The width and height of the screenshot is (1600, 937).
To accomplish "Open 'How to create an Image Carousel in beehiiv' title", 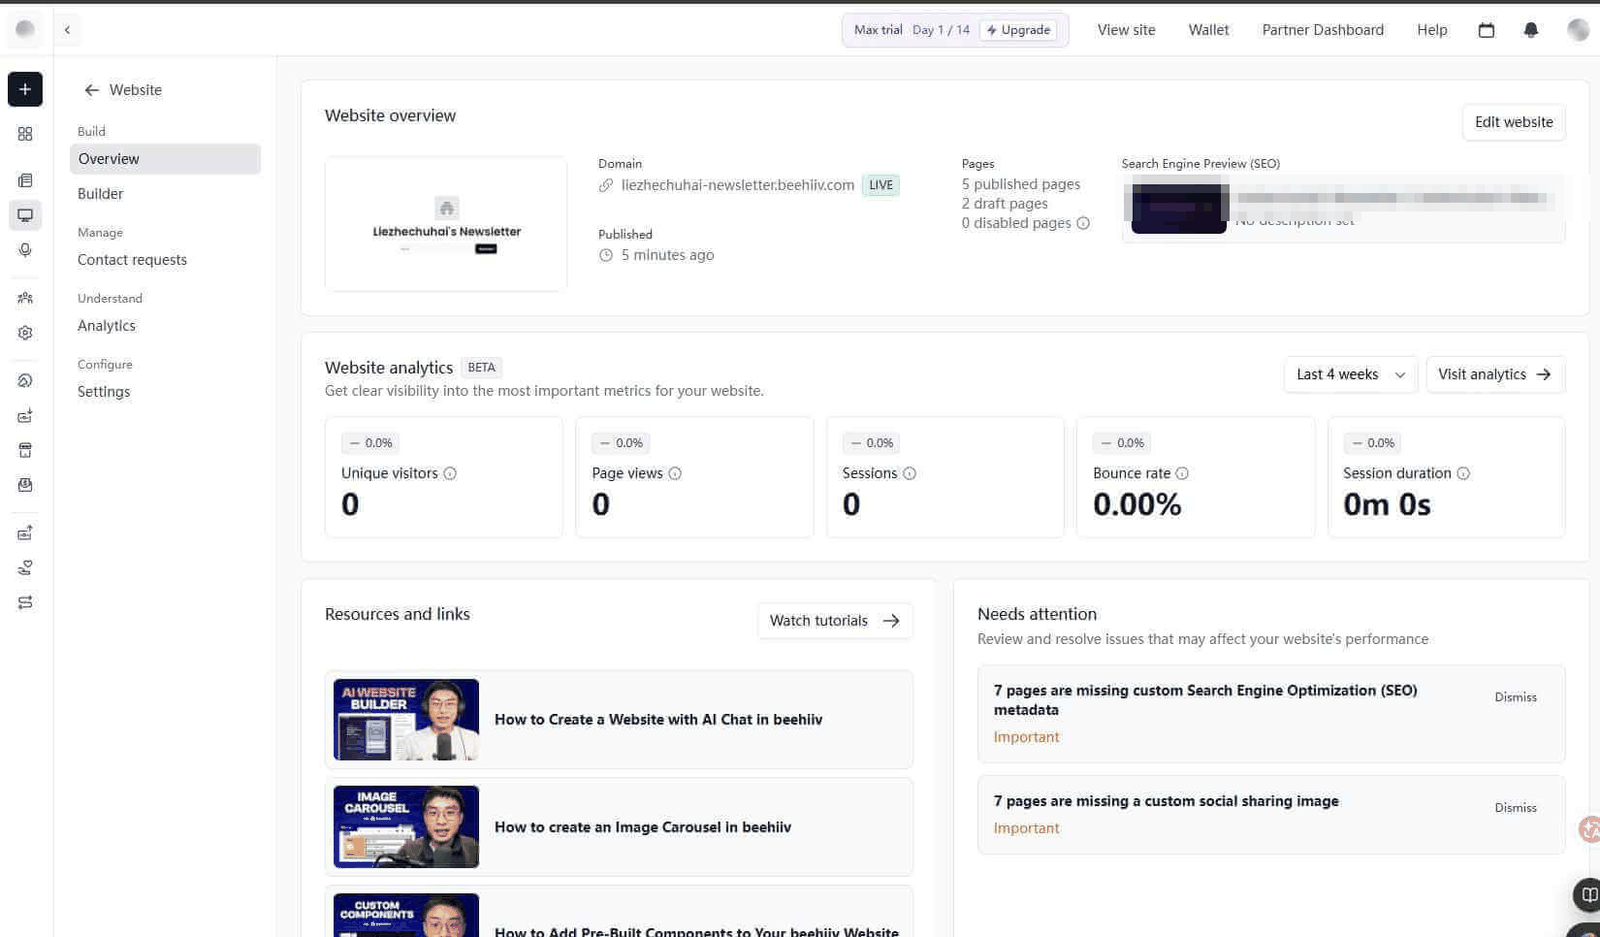I will (643, 828).
